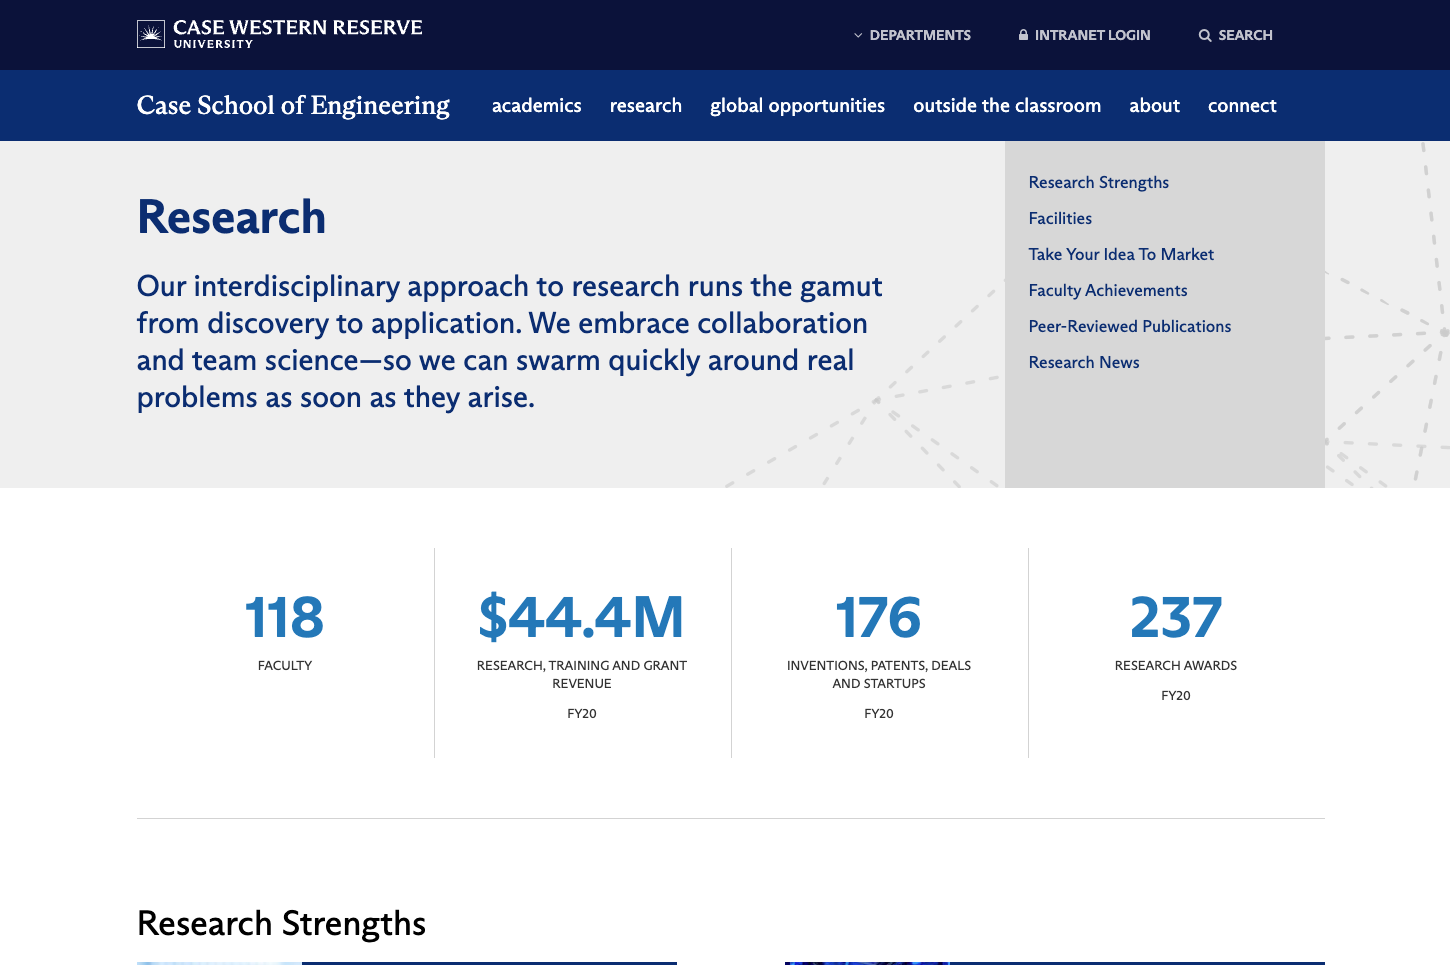Open the connect menu

coord(1242,105)
